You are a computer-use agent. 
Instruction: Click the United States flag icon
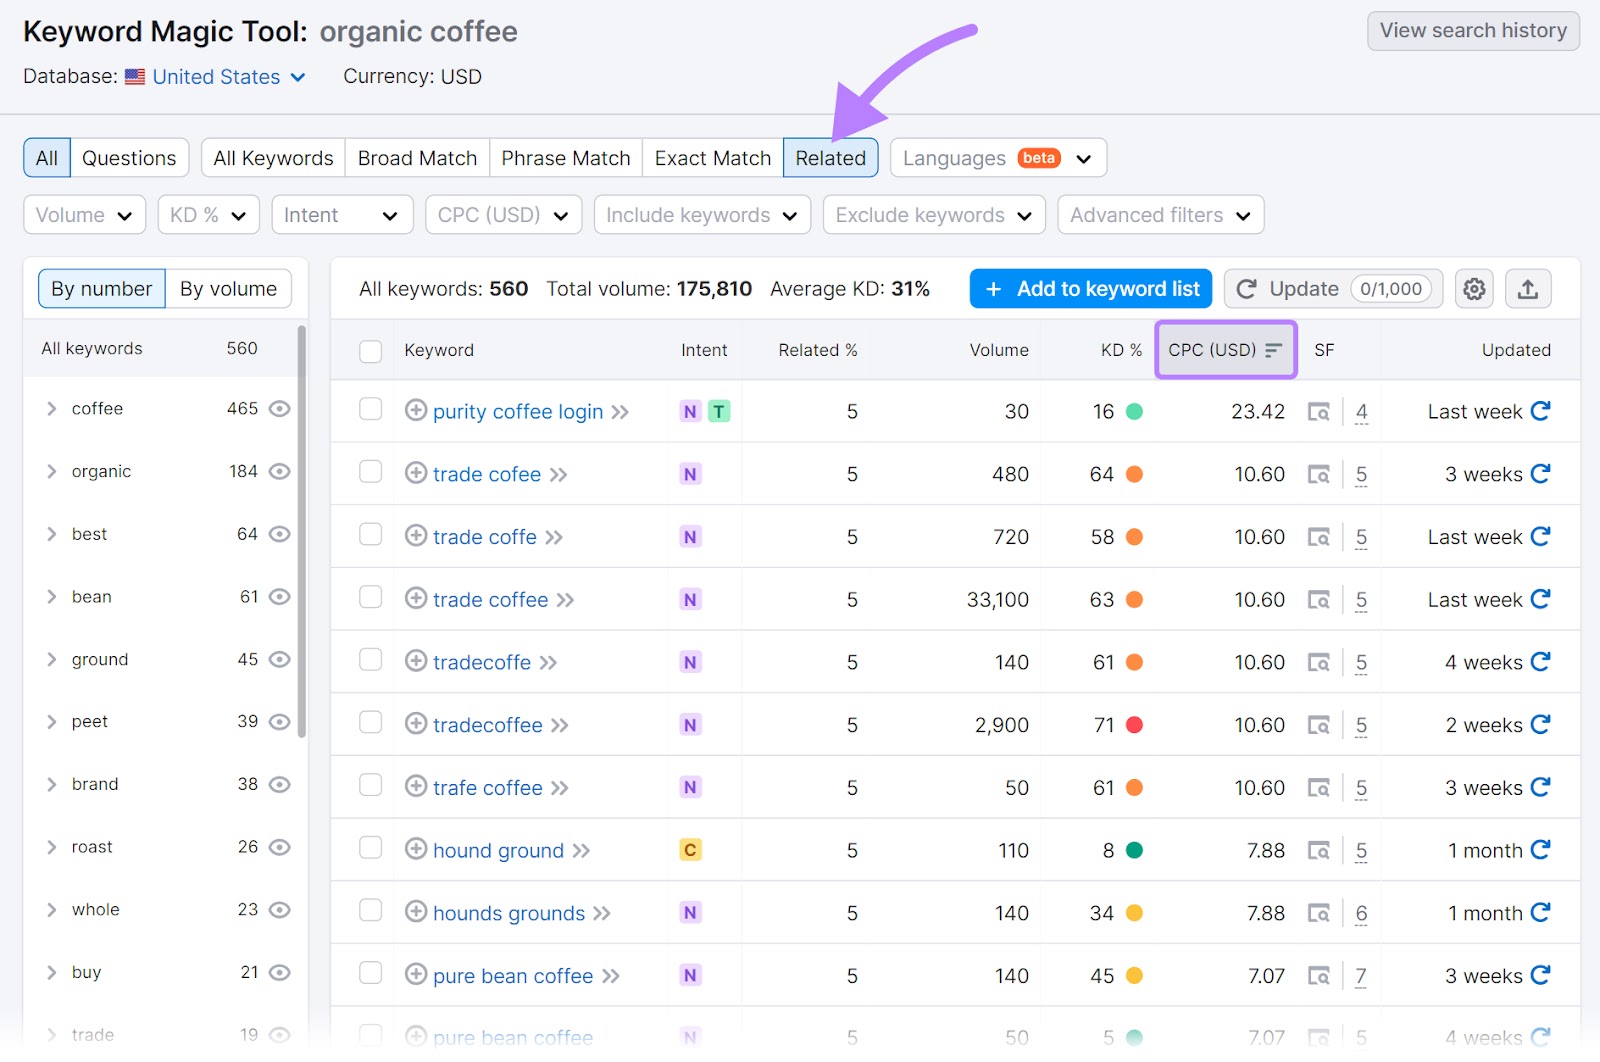pyautogui.click(x=134, y=77)
